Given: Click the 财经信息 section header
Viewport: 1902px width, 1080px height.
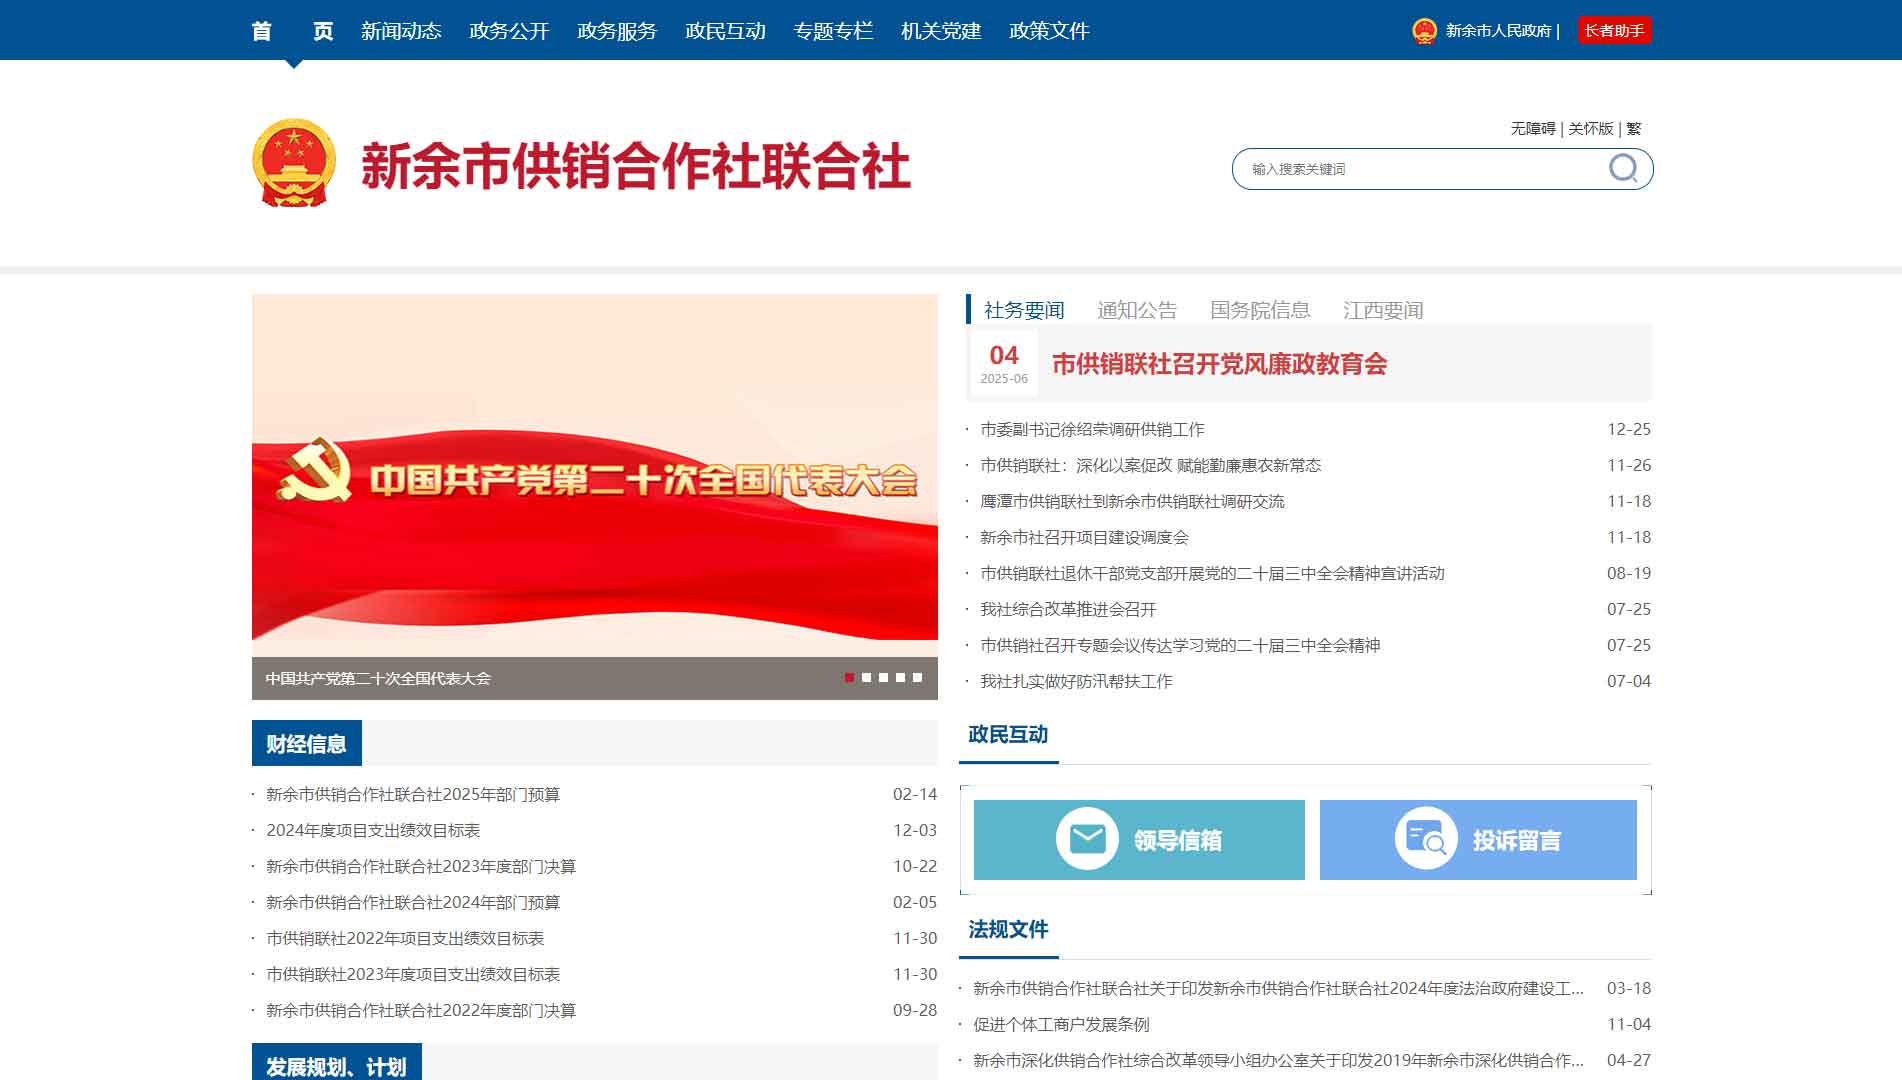Looking at the screenshot, I should point(306,744).
